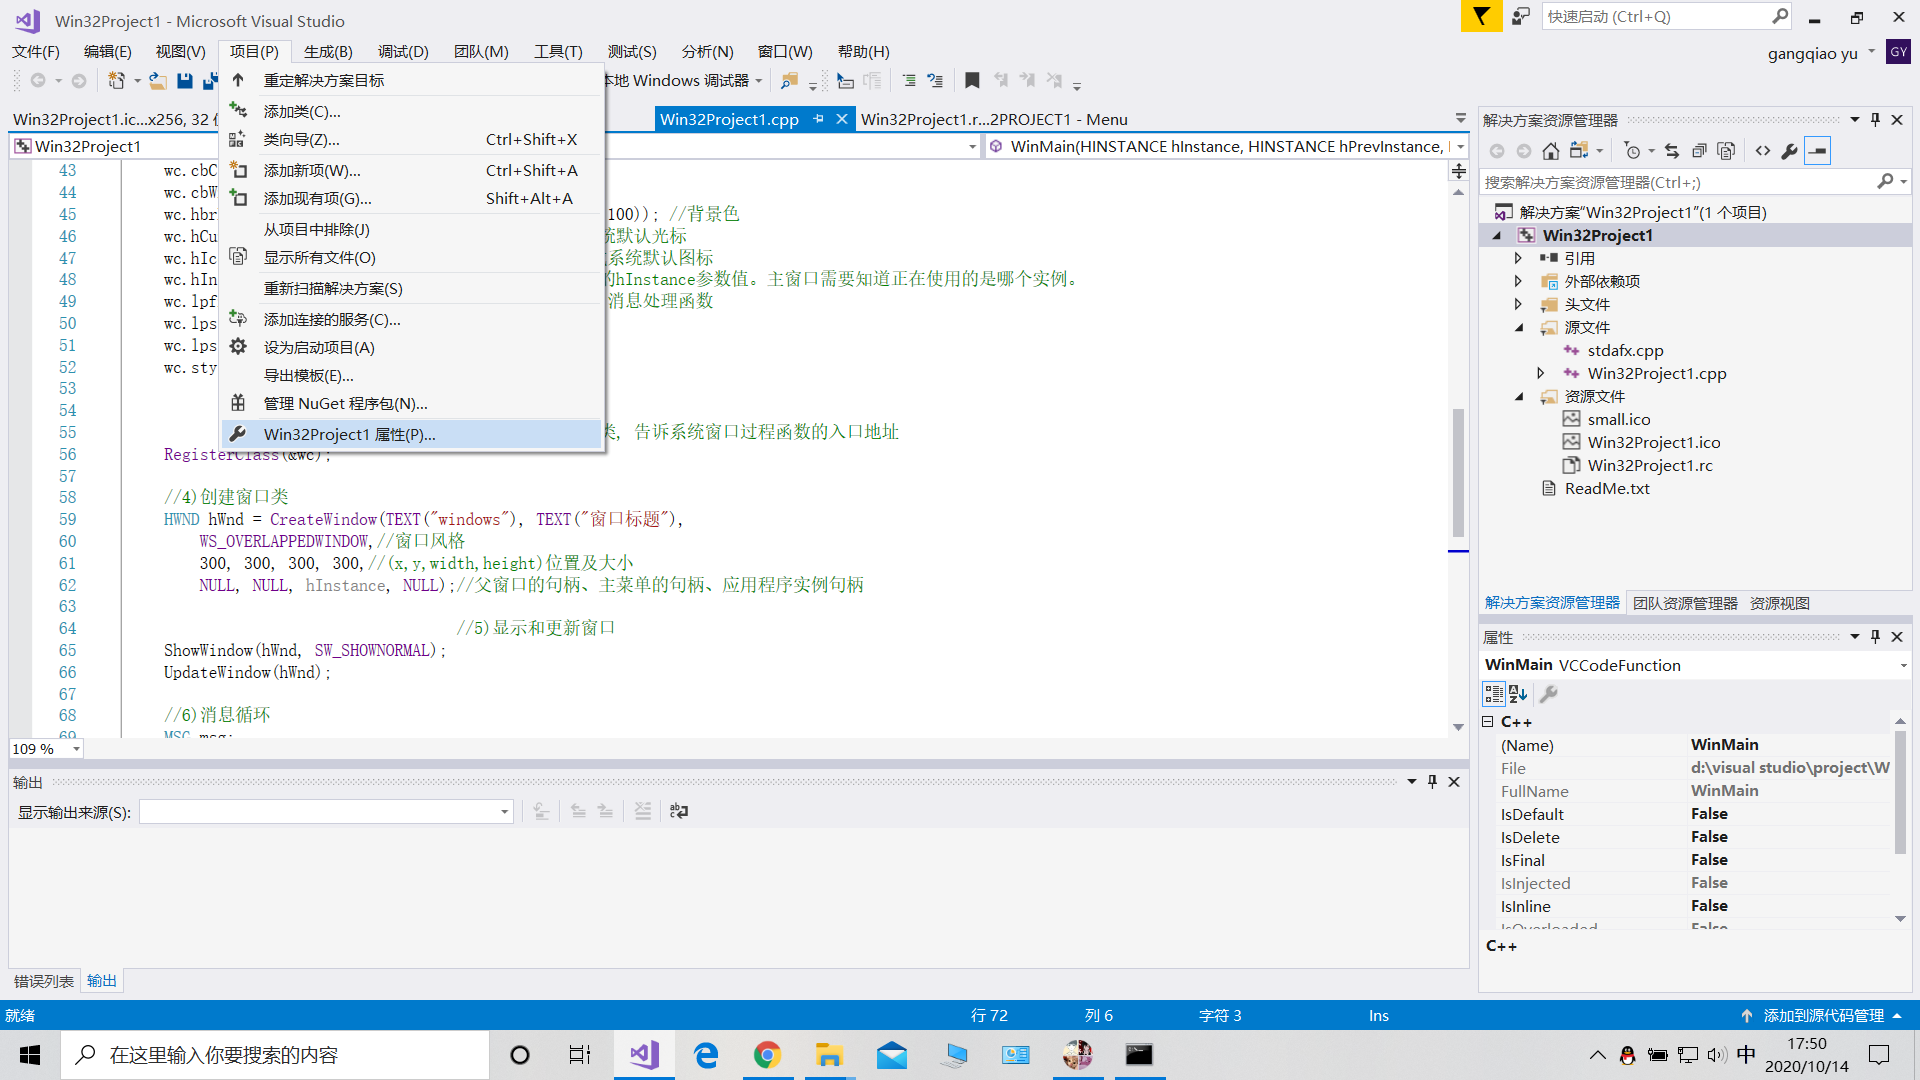Click the Windows taskbar search box
This screenshot has height=1080, width=1920.
click(x=275, y=1055)
